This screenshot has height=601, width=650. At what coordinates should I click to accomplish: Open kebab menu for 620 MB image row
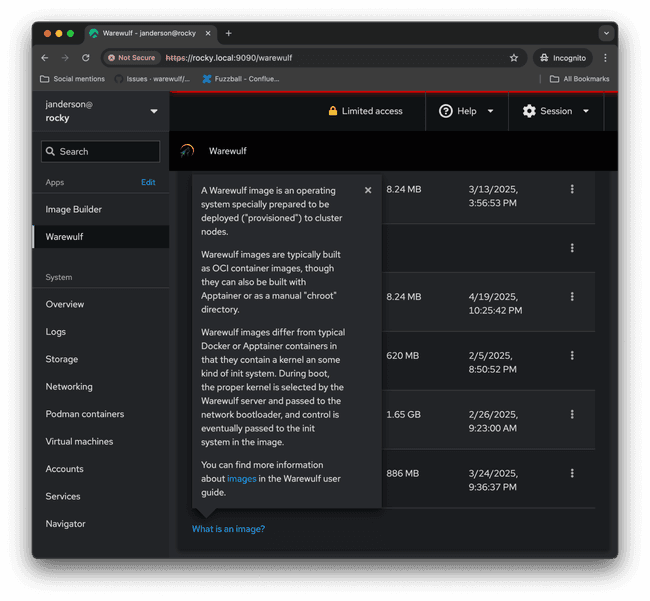coord(572,356)
